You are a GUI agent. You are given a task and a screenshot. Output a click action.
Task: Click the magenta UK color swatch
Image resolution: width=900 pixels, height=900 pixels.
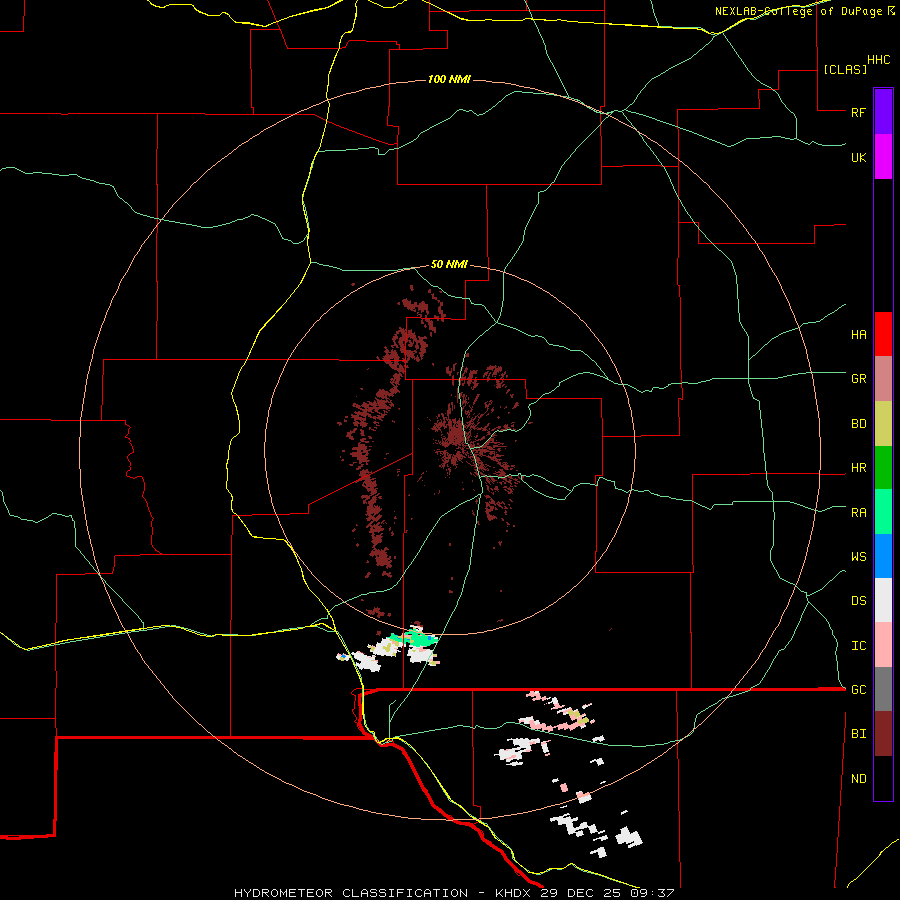coord(883,157)
